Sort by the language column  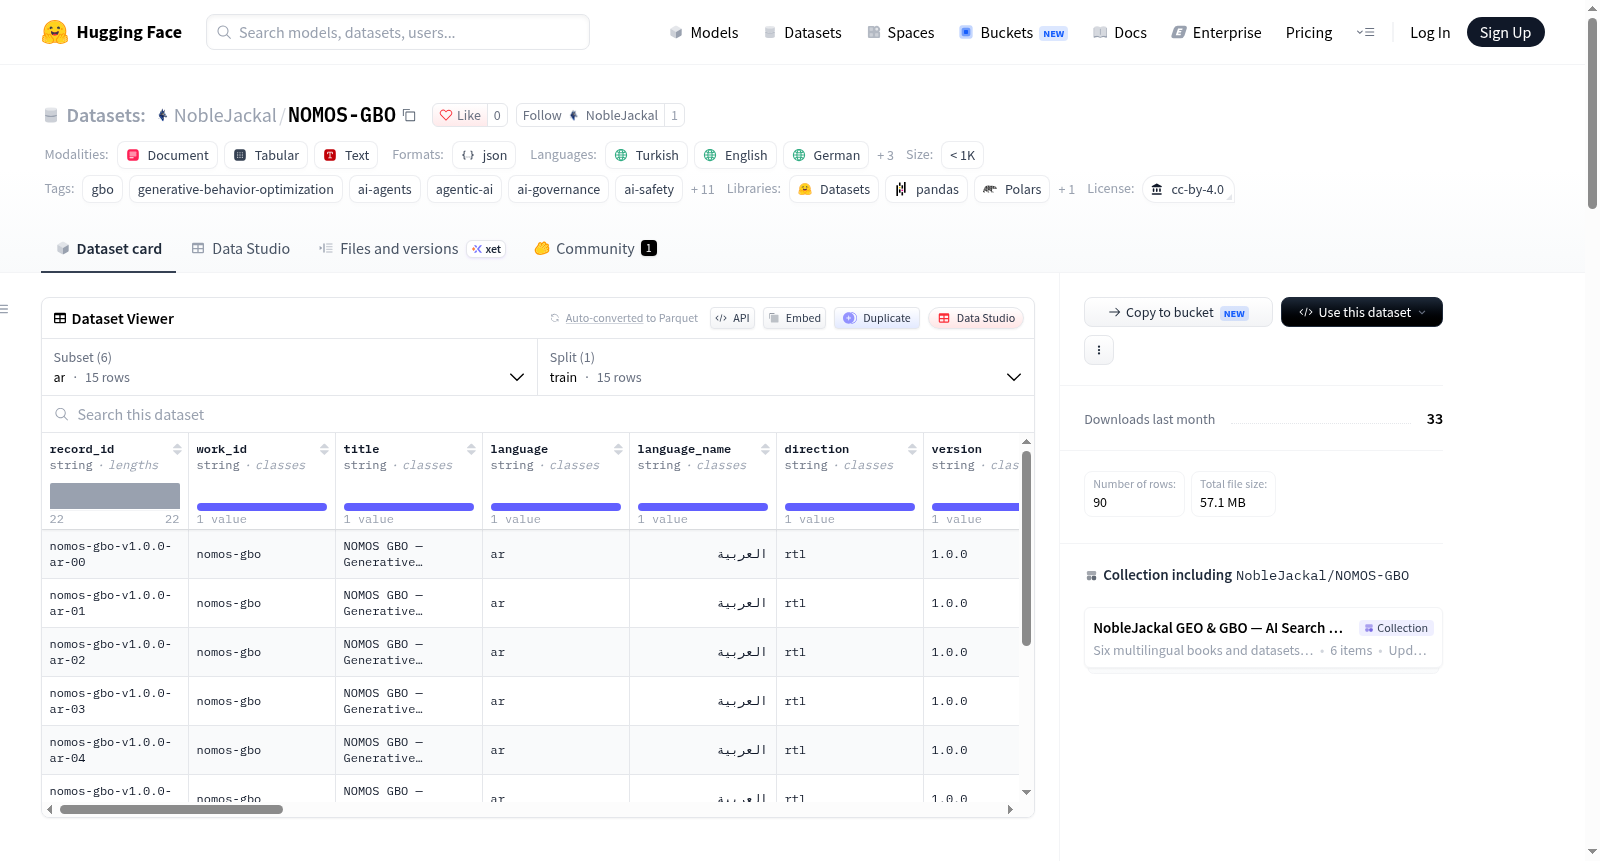coord(618,449)
